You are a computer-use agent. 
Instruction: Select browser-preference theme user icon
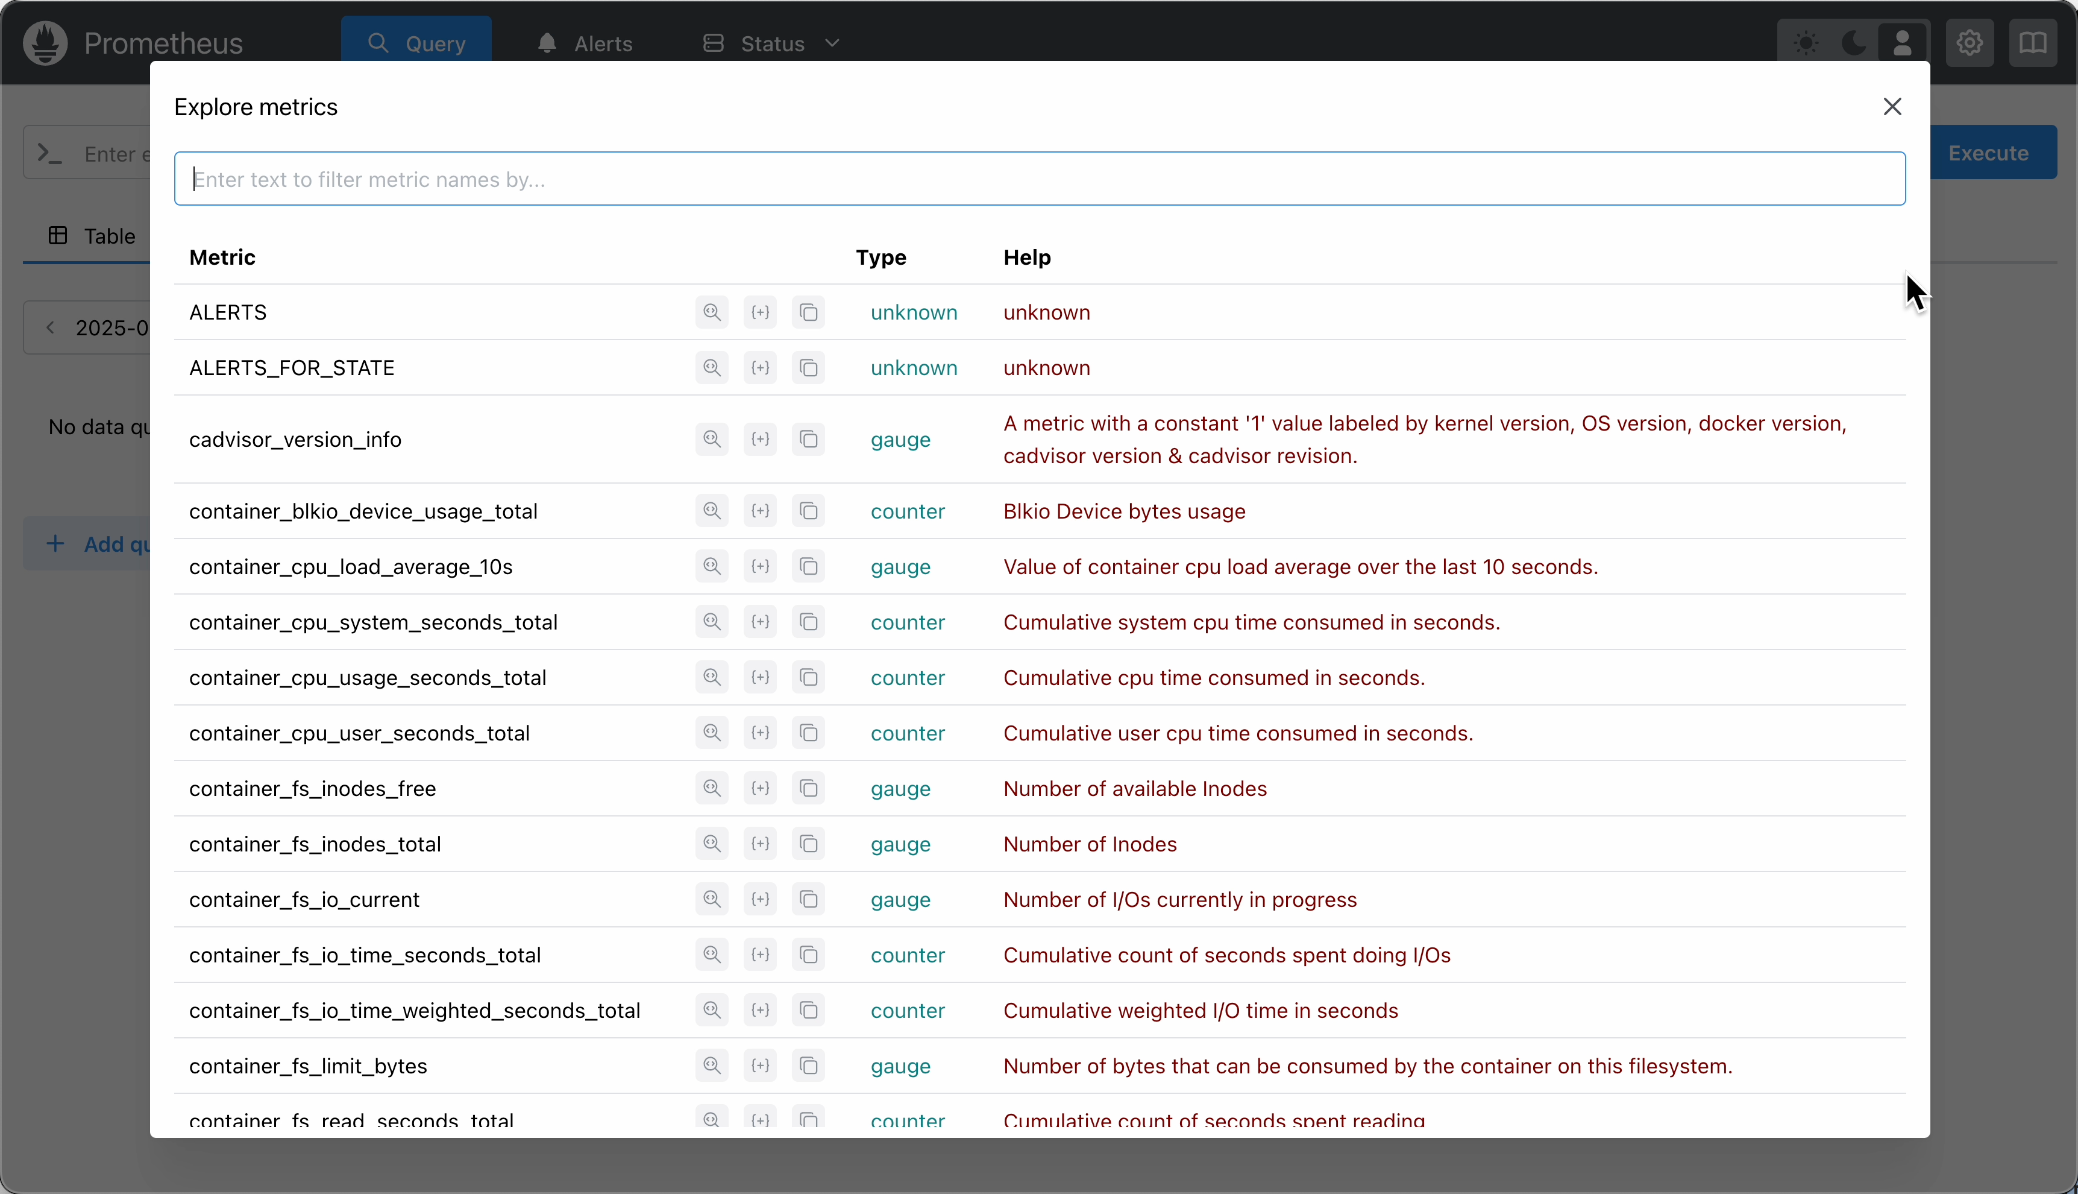(1901, 43)
